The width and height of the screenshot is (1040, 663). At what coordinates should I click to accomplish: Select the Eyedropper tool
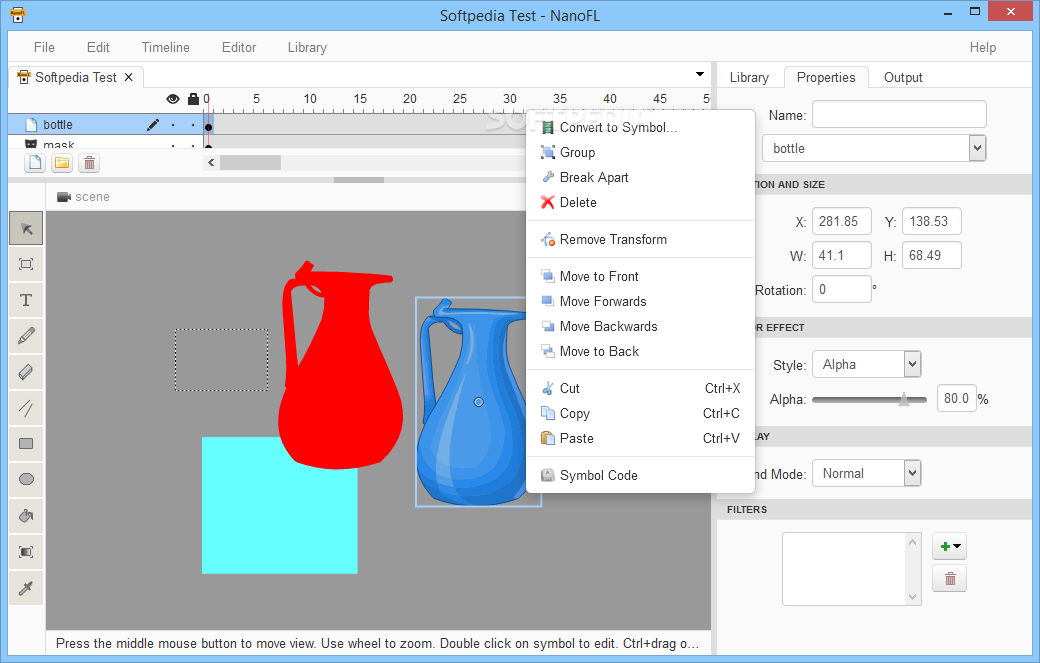click(x=26, y=587)
